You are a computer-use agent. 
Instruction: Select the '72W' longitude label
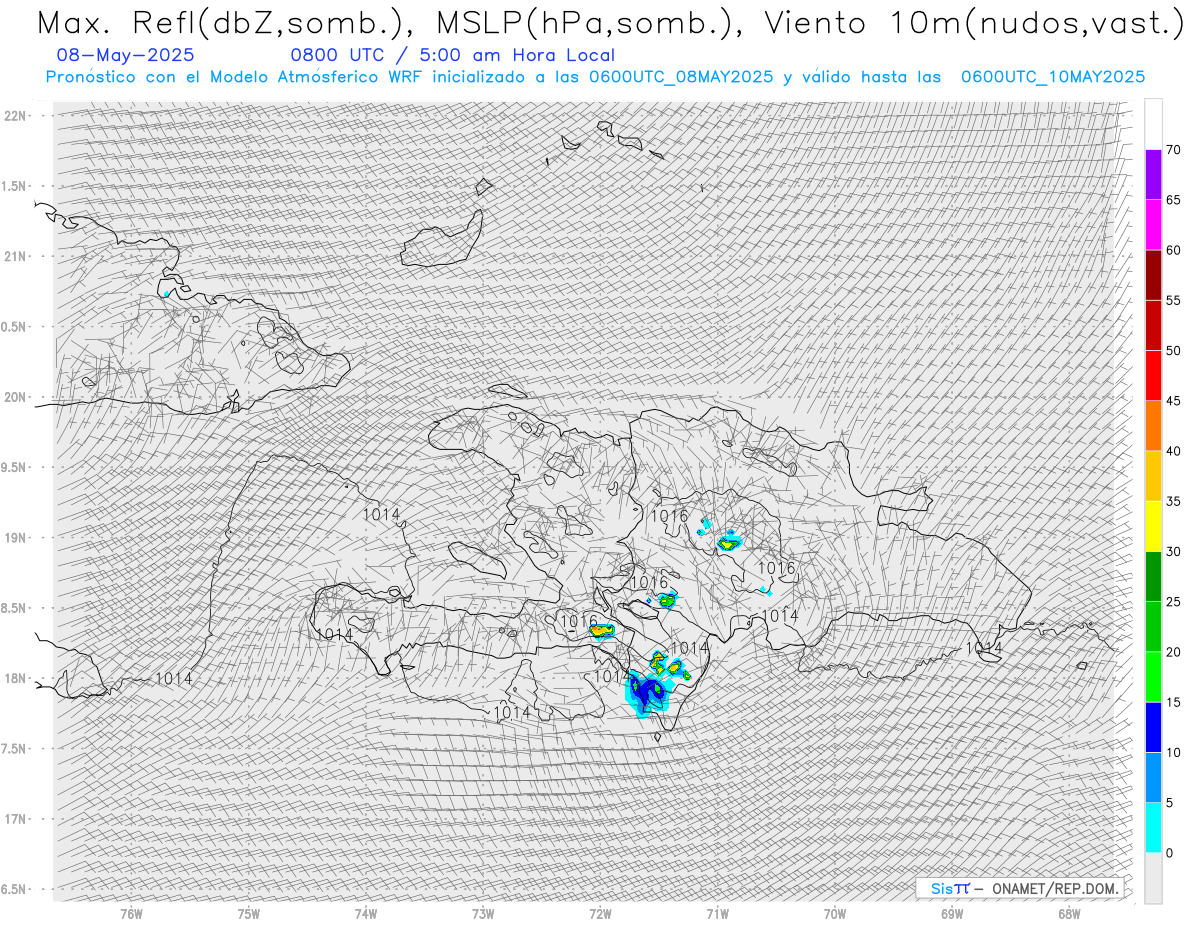pyautogui.click(x=600, y=914)
